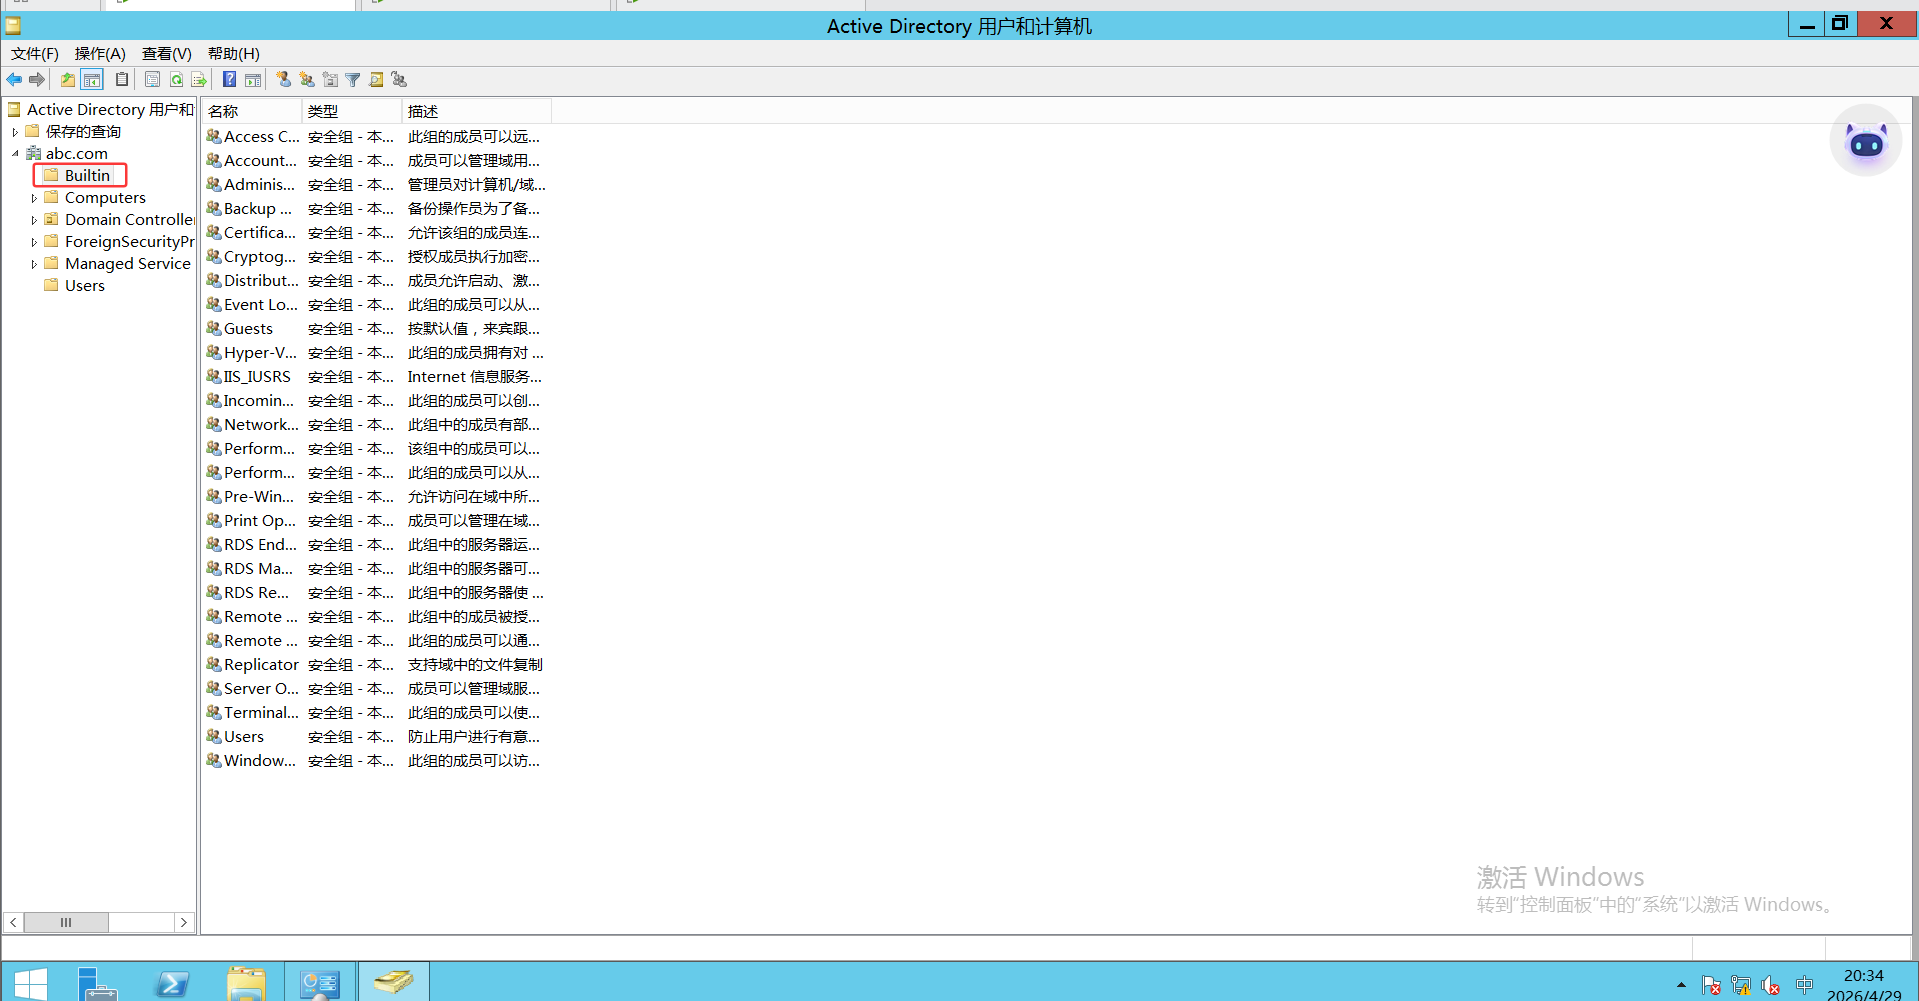Select the Active Directory root node
The image size is (1919, 1001).
click(x=110, y=110)
